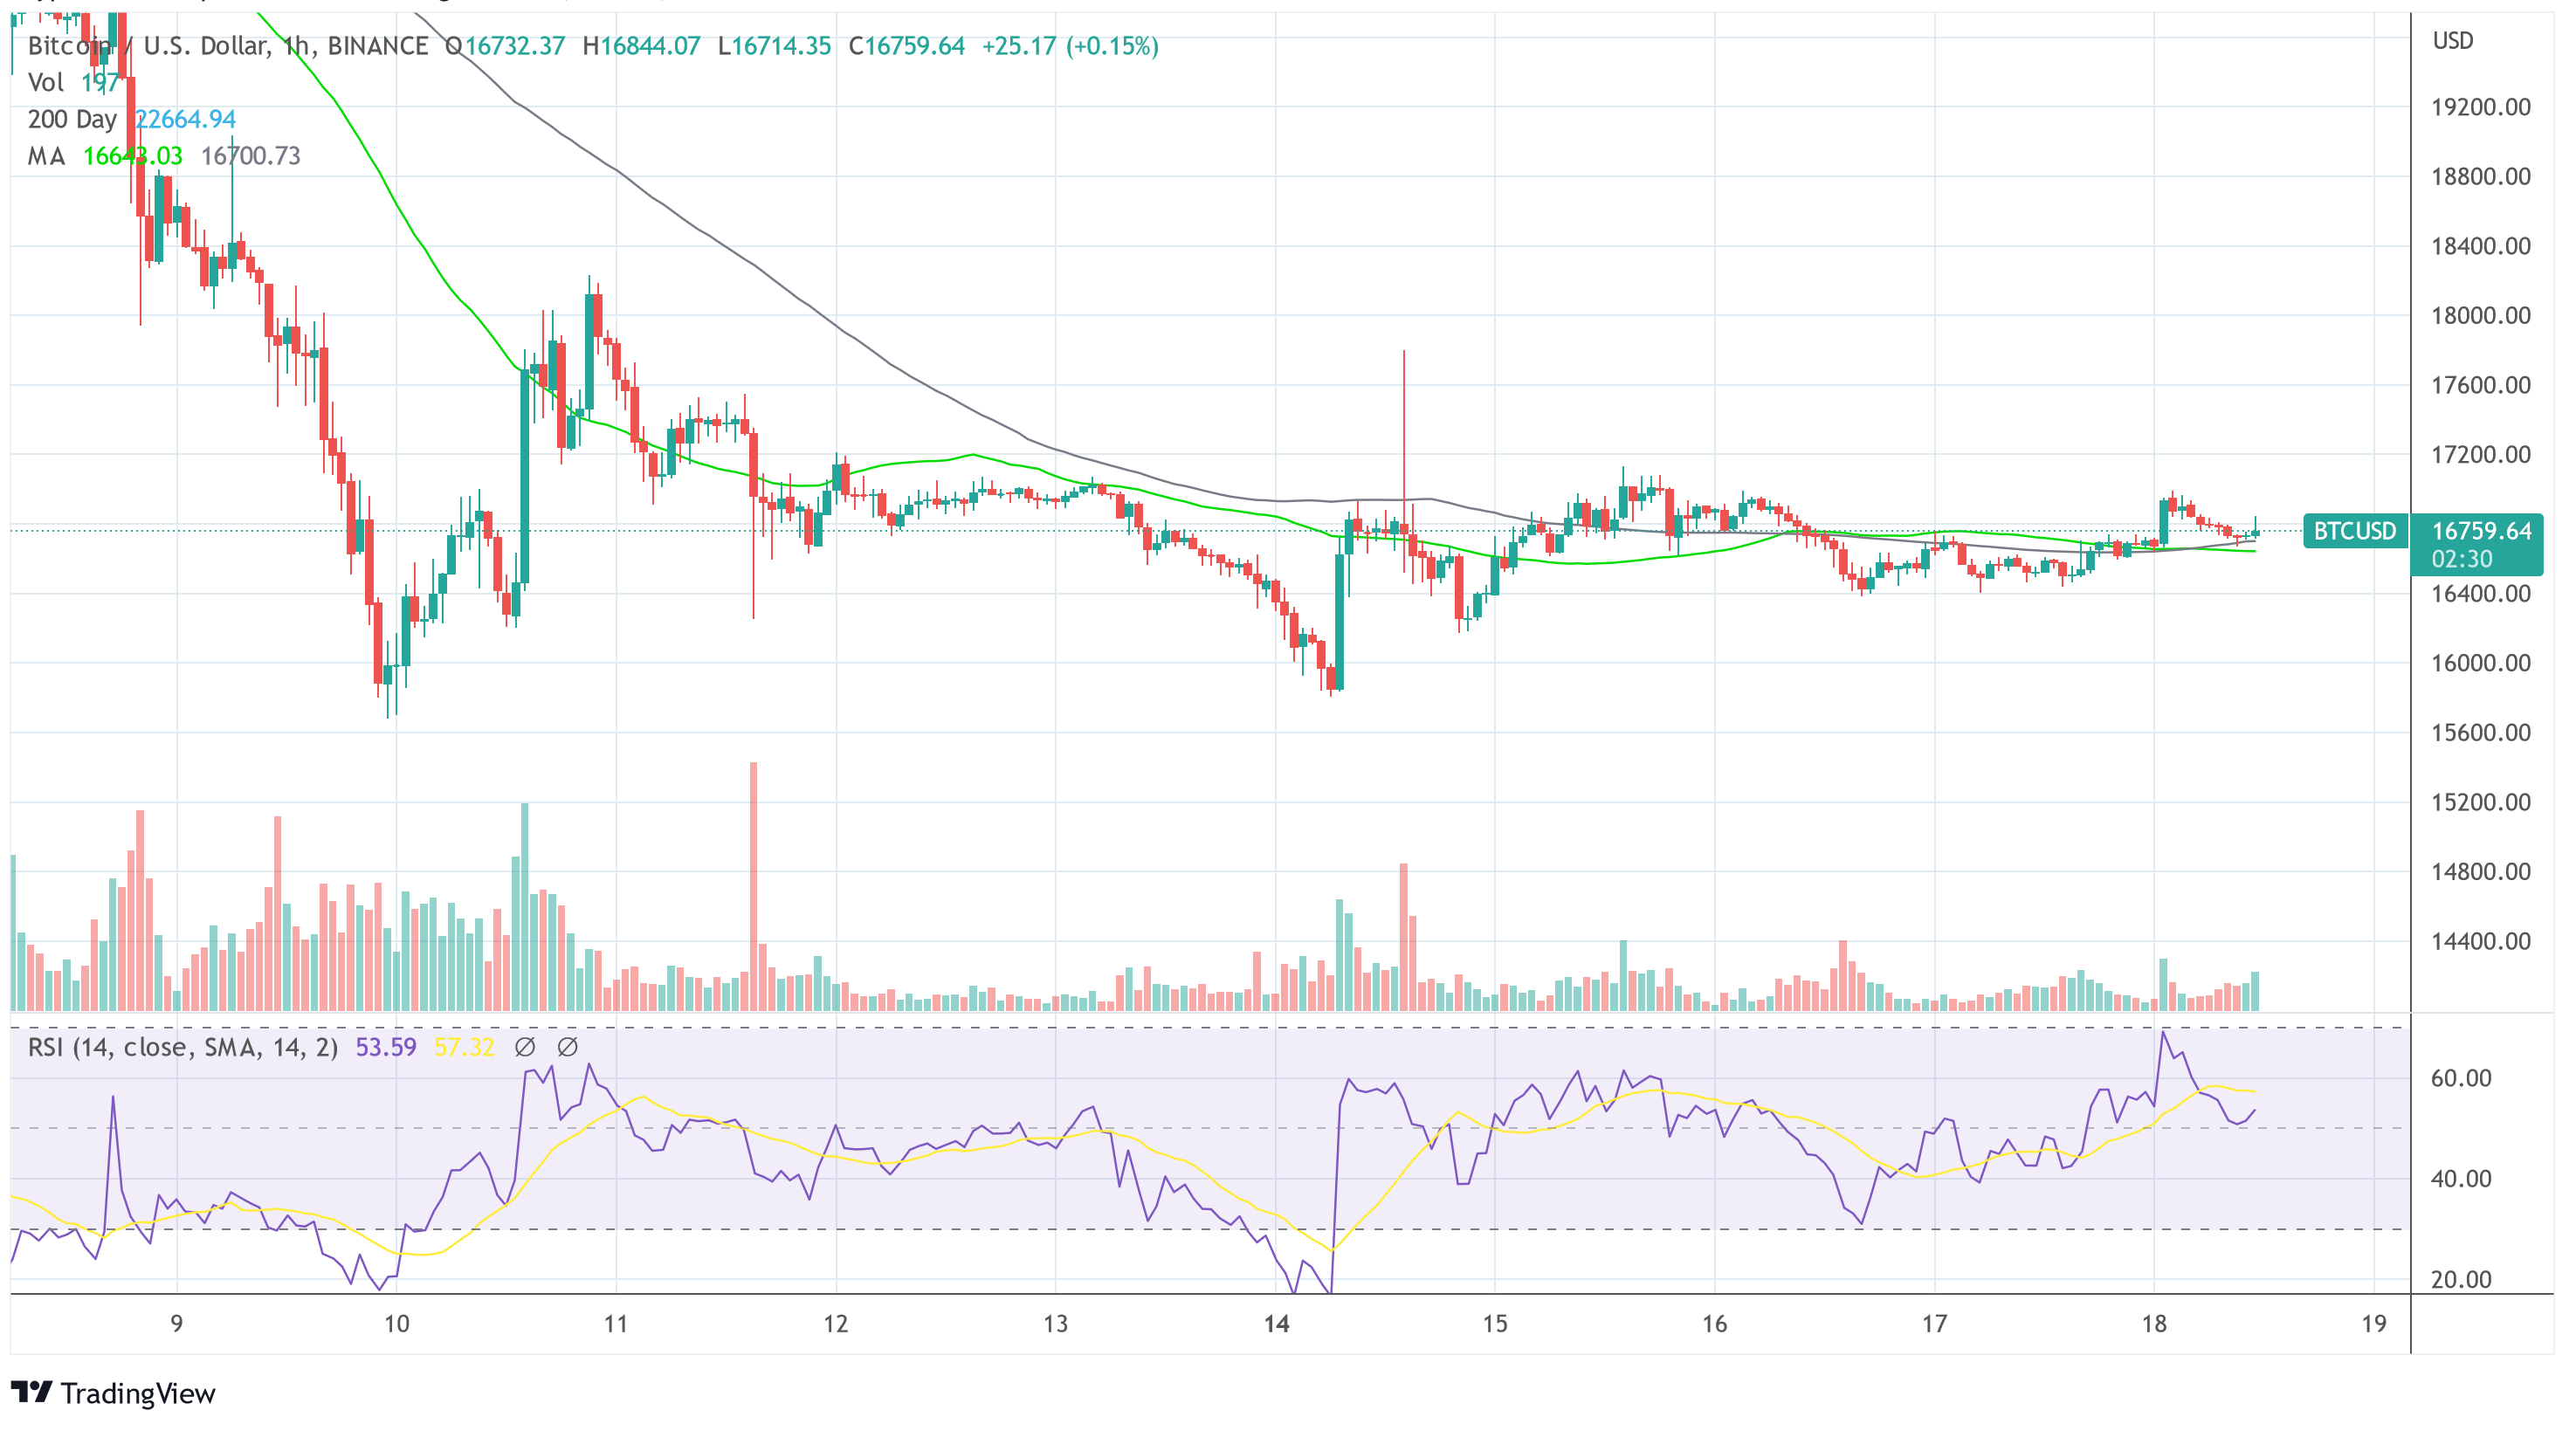The height and width of the screenshot is (1431, 2576).
Task: Click the 18400.00 price axis label
Action: pyautogui.click(x=2481, y=246)
